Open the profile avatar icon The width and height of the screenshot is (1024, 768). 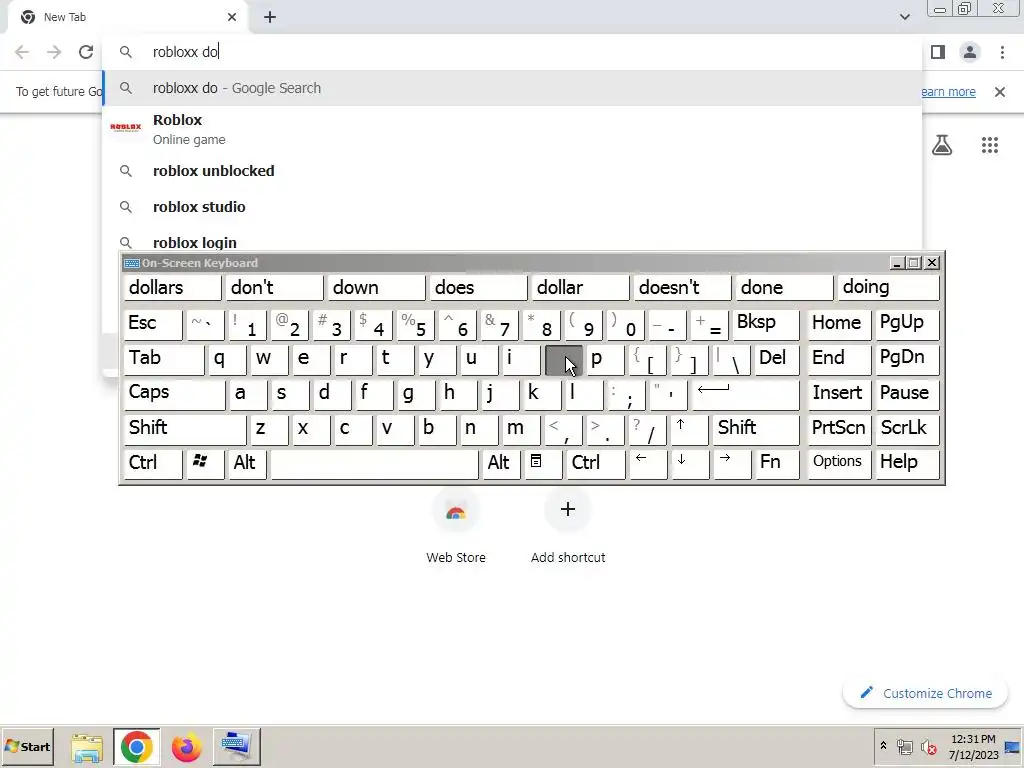pos(970,52)
